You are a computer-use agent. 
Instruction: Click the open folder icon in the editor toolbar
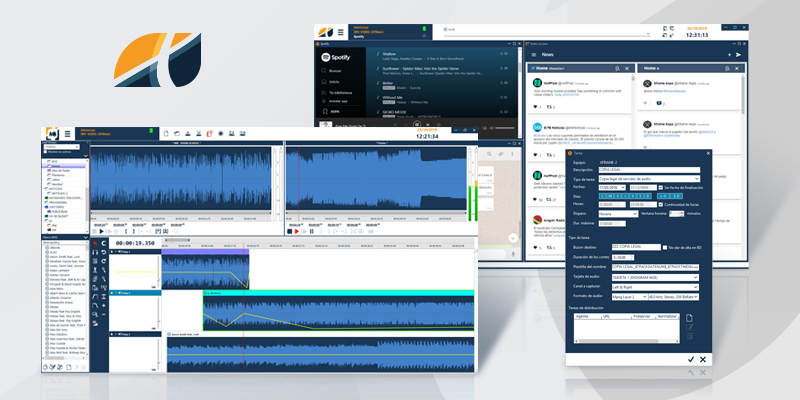coord(177,134)
